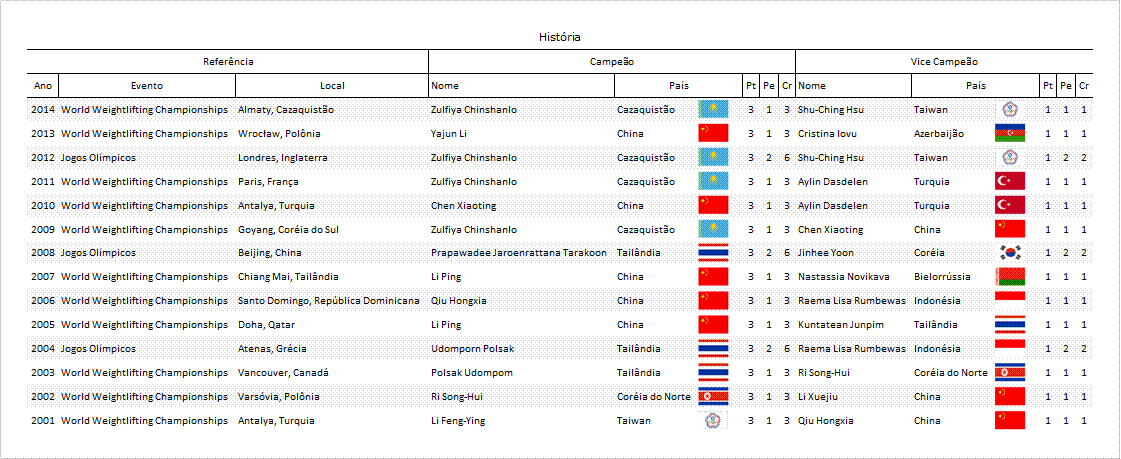Click the Santo Domingo, República Dominicana cell
Screen dimensions: 1121x459
[329, 301]
